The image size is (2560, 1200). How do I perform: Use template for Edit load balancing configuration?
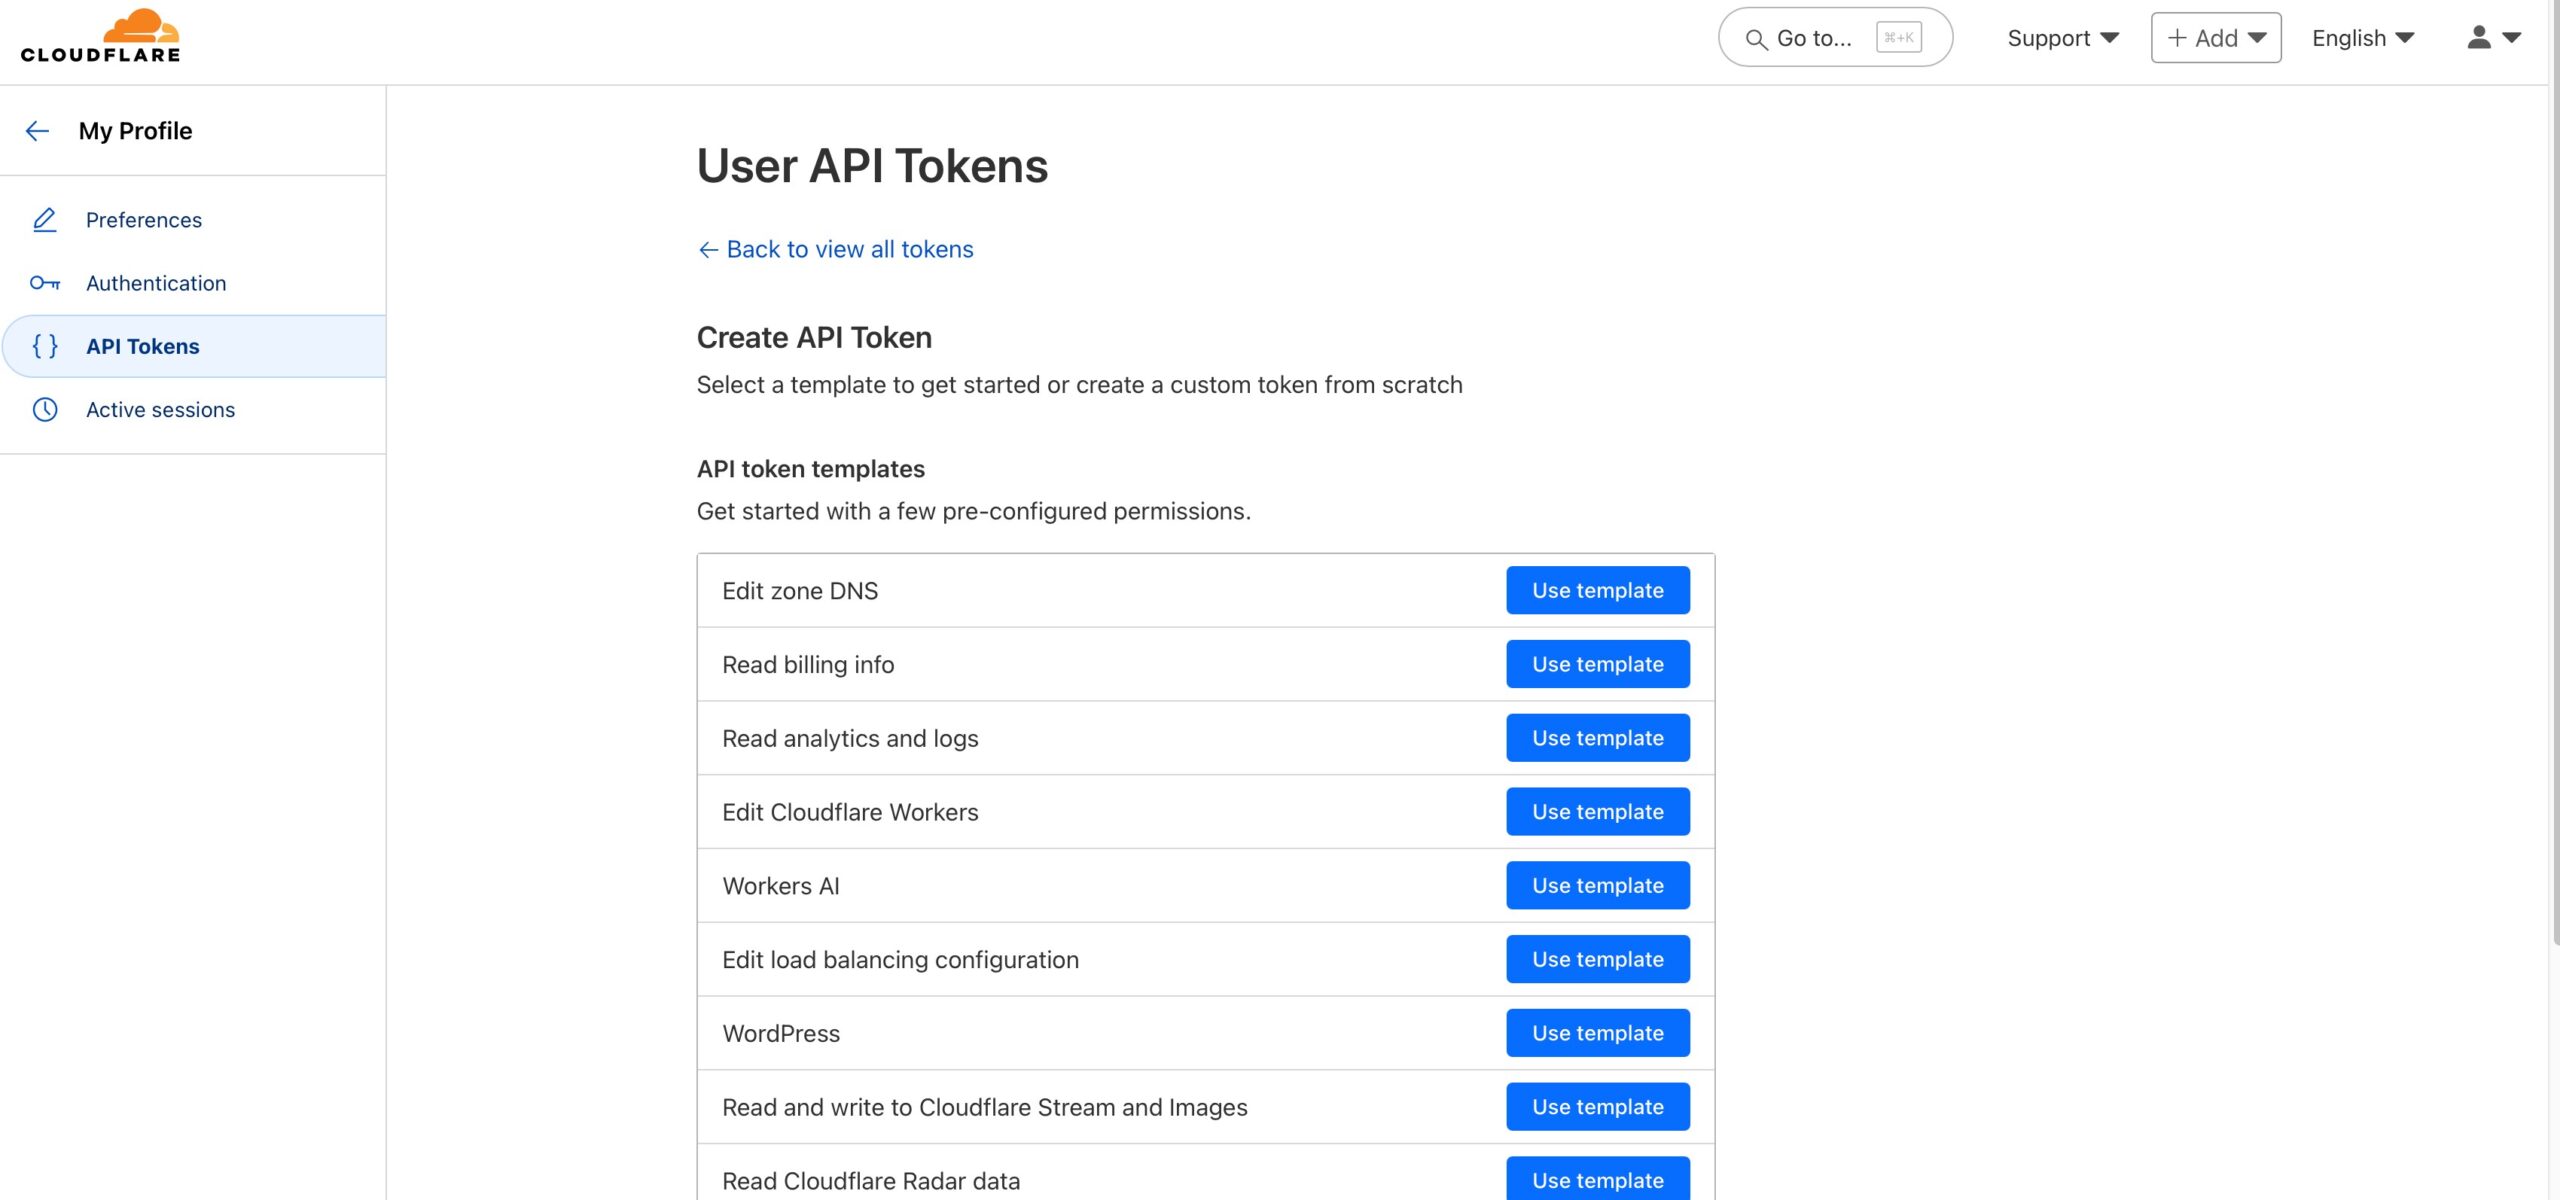pos(1598,959)
